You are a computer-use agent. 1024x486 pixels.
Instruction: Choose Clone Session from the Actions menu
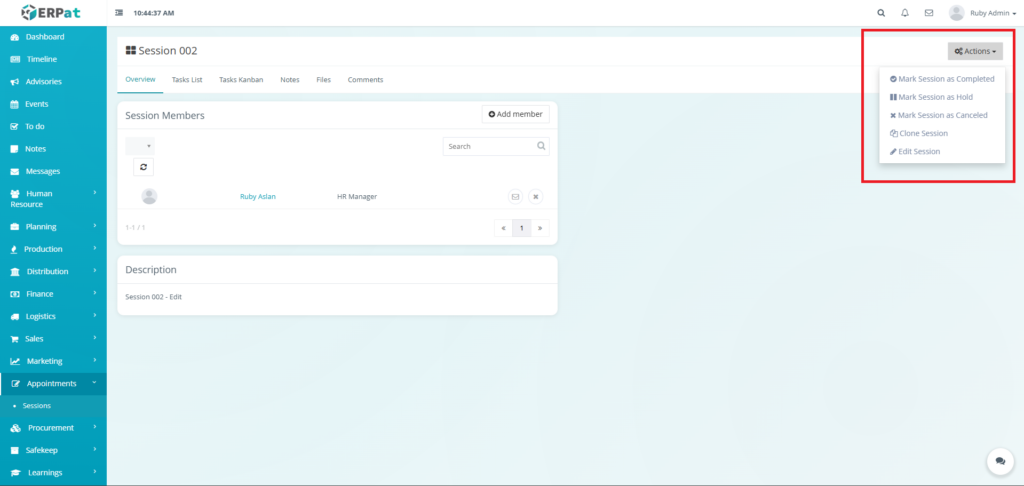pyautogui.click(x=920, y=133)
